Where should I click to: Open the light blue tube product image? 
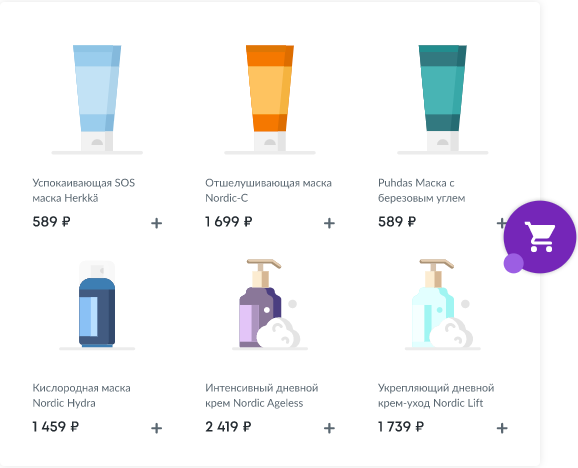(97, 99)
